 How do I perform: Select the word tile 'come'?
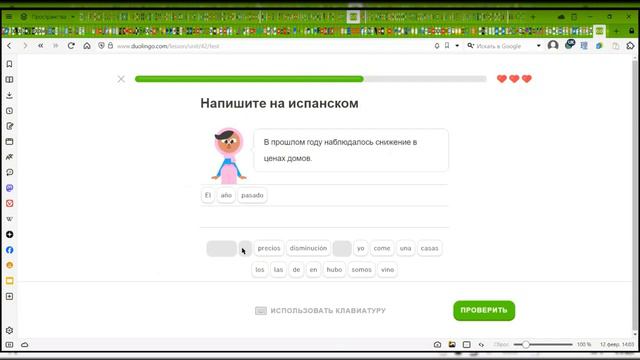(382, 248)
